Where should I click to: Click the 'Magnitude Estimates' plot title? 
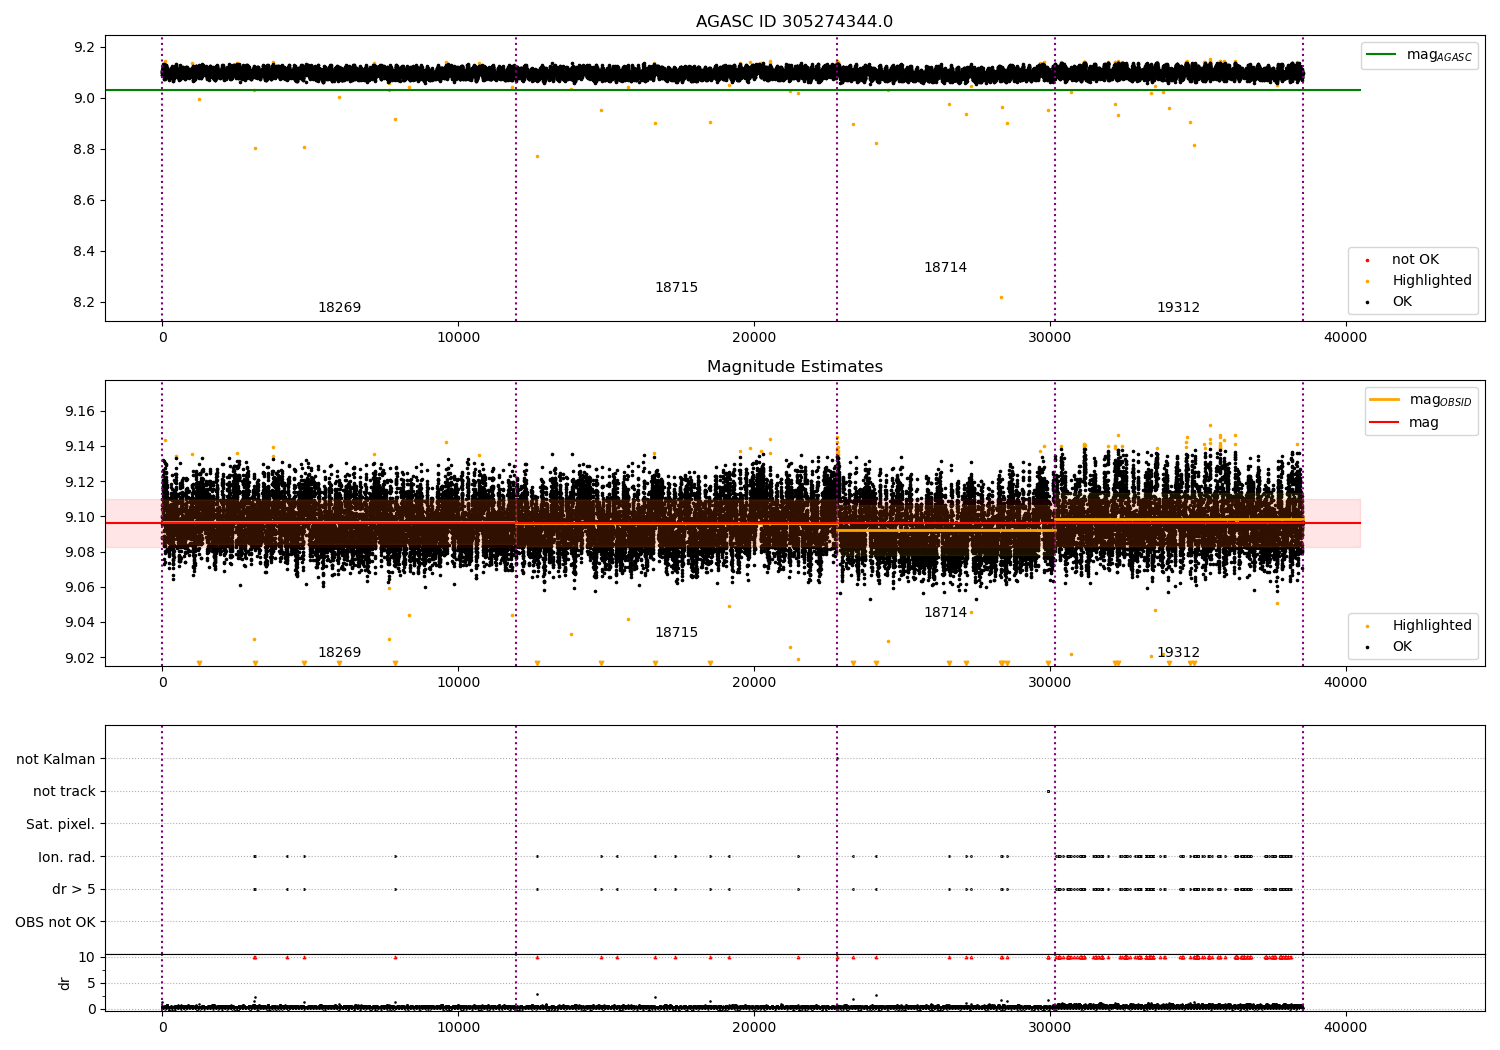point(794,367)
